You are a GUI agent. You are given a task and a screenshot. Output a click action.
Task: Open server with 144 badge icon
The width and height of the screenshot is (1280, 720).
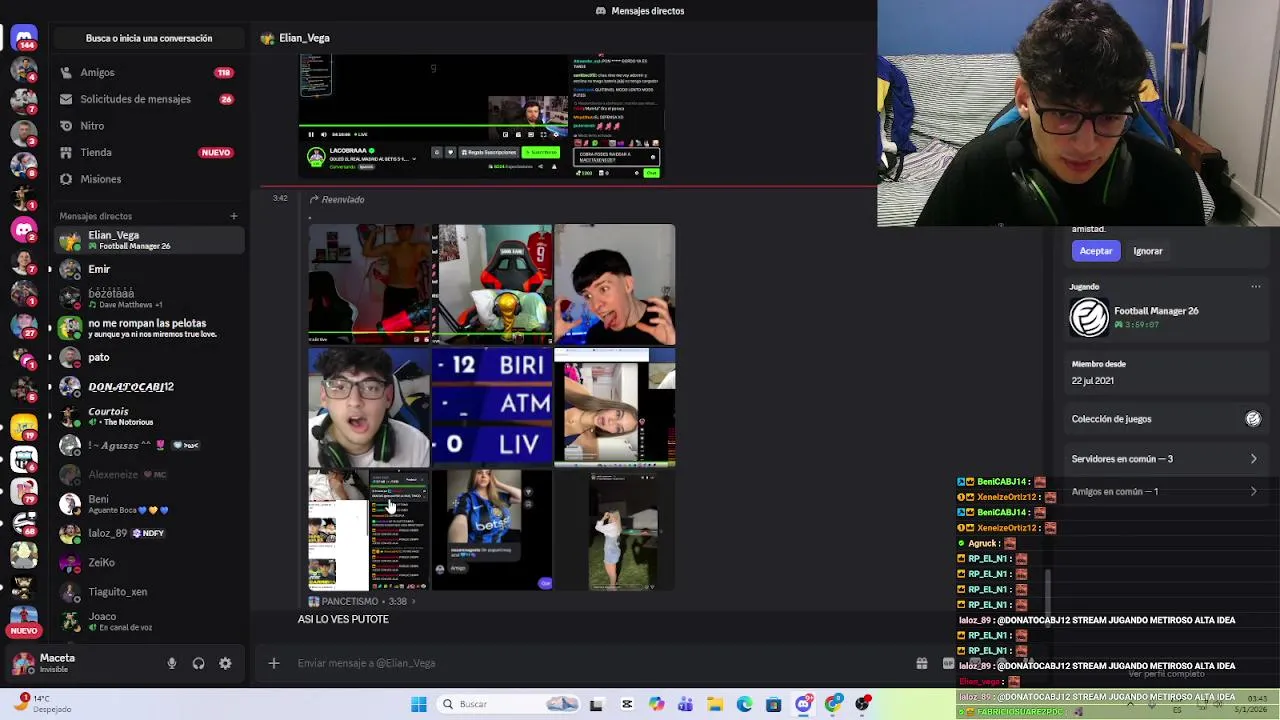[x=24, y=38]
